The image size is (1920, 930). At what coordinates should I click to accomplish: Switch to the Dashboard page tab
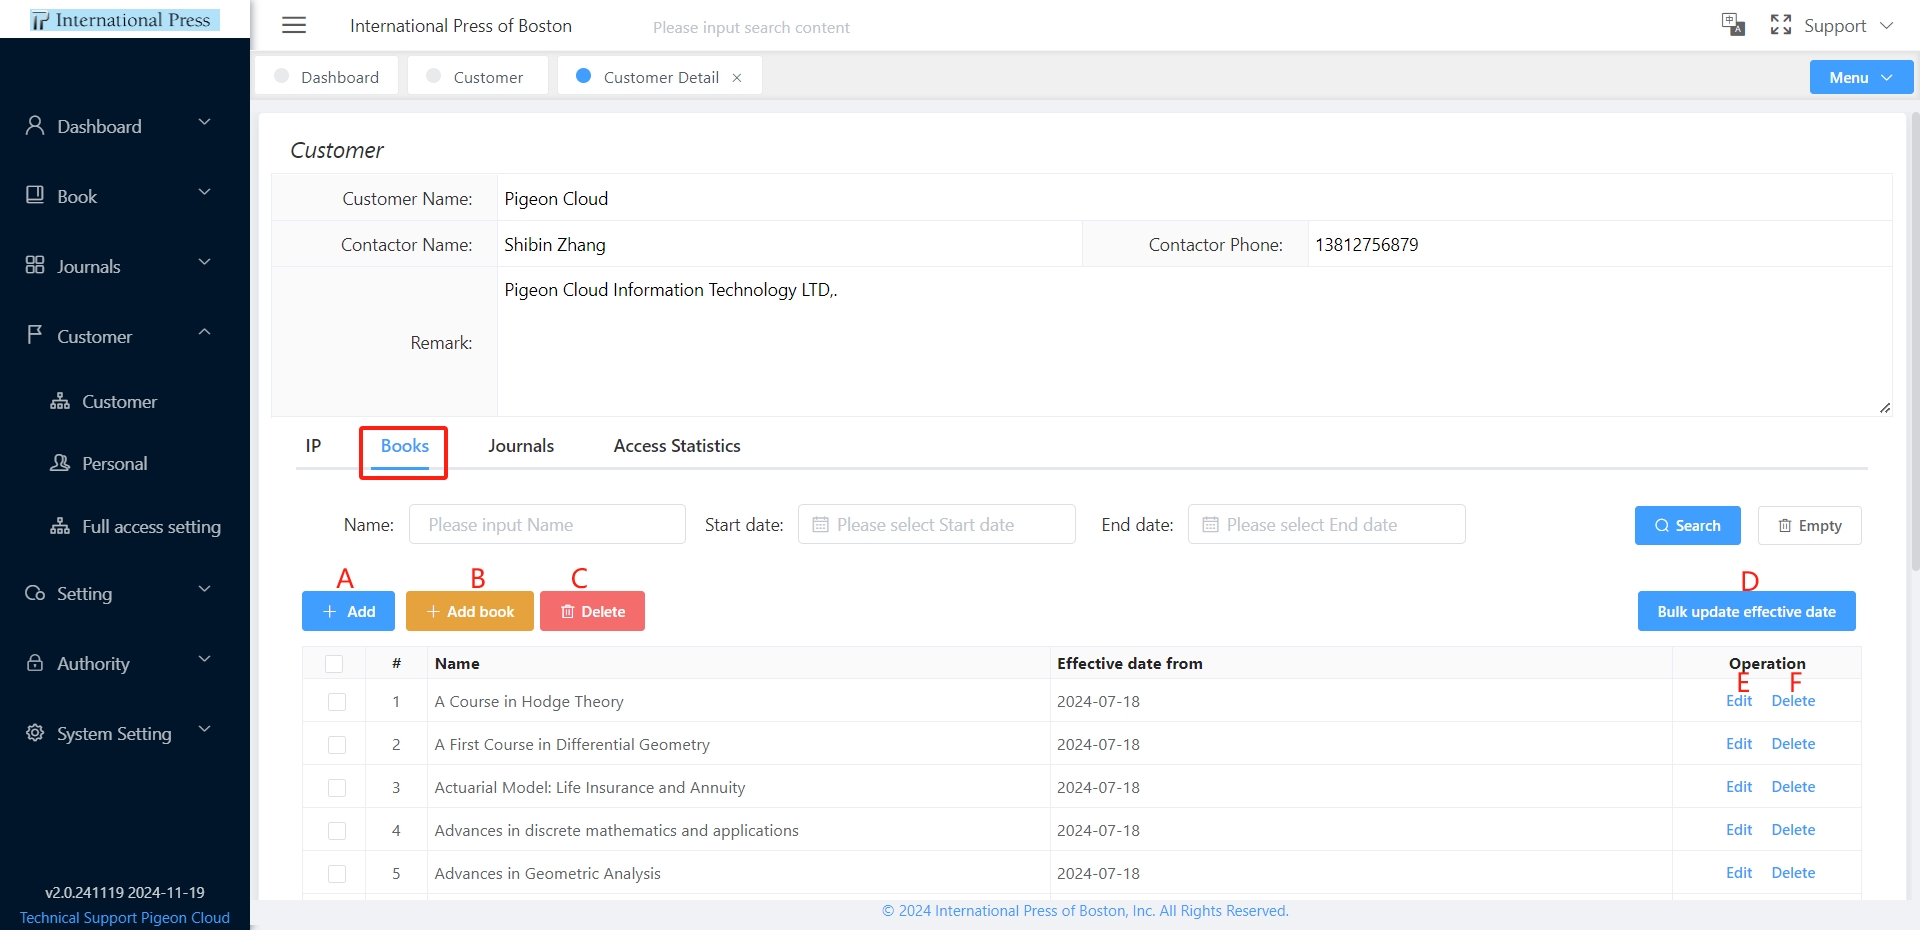(327, 76)
